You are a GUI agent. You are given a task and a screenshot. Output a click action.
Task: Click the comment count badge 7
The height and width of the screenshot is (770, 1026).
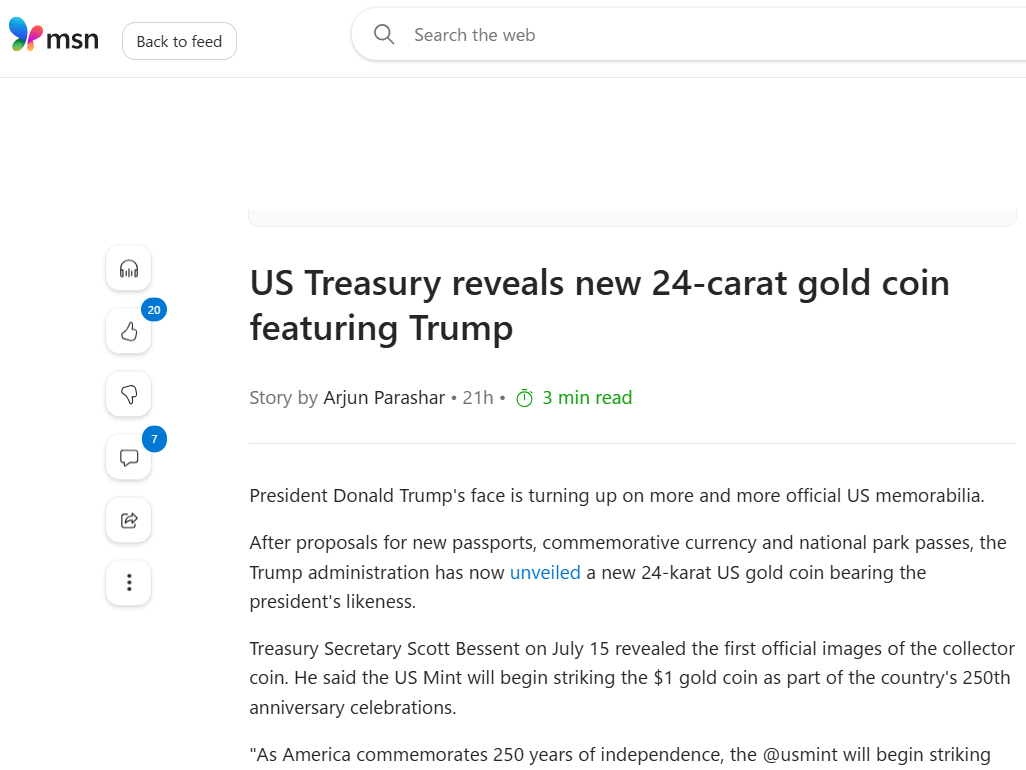click(x=154, y=439)
